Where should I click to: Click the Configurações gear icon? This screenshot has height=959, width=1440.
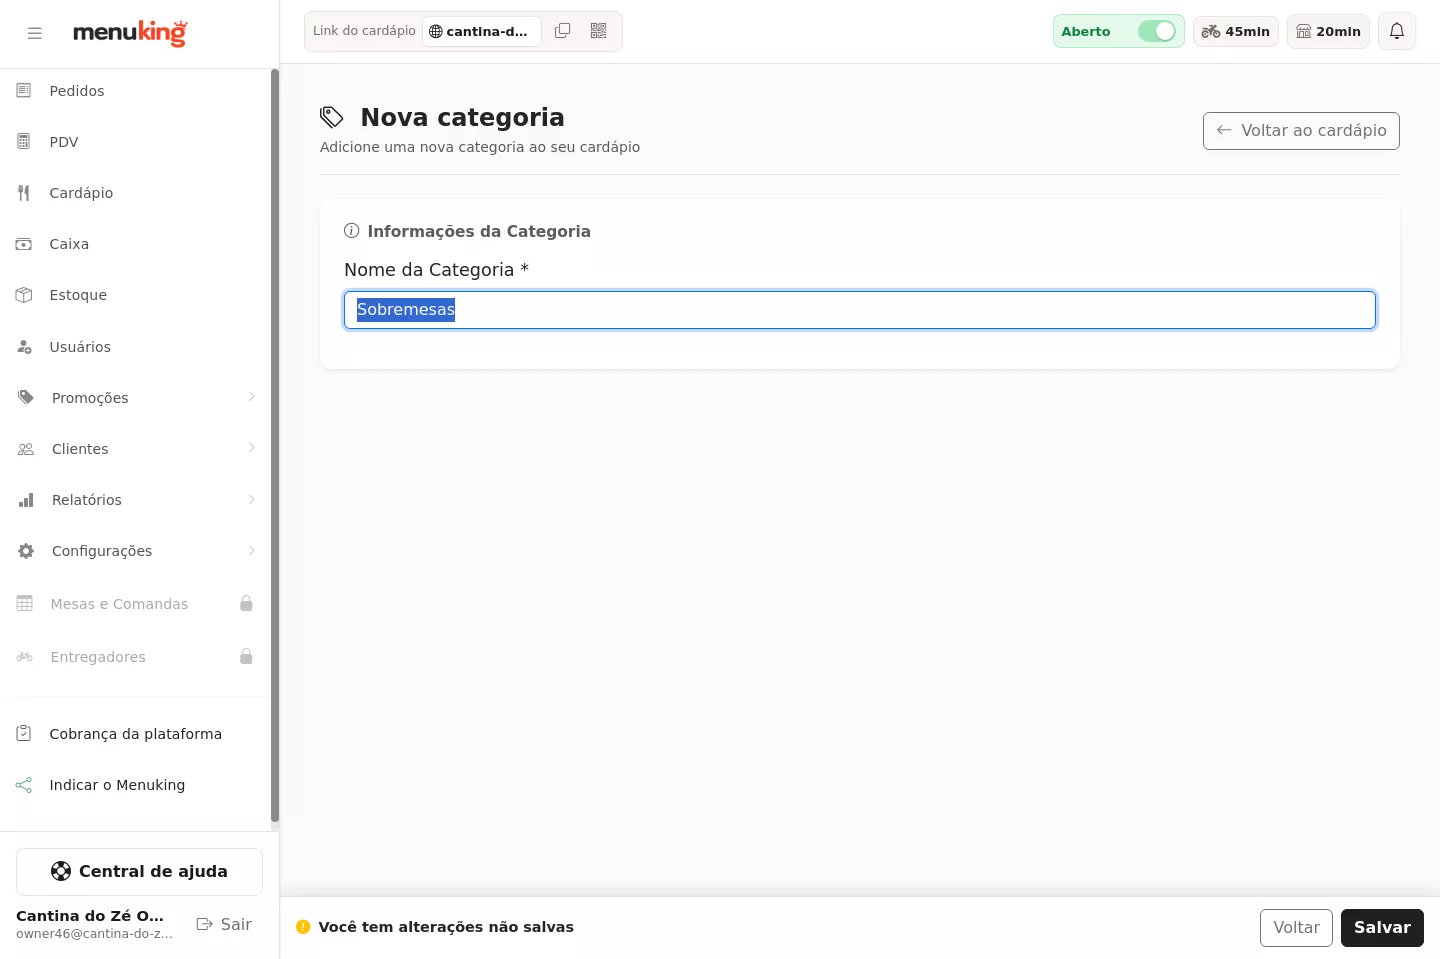tap(26, 551)
